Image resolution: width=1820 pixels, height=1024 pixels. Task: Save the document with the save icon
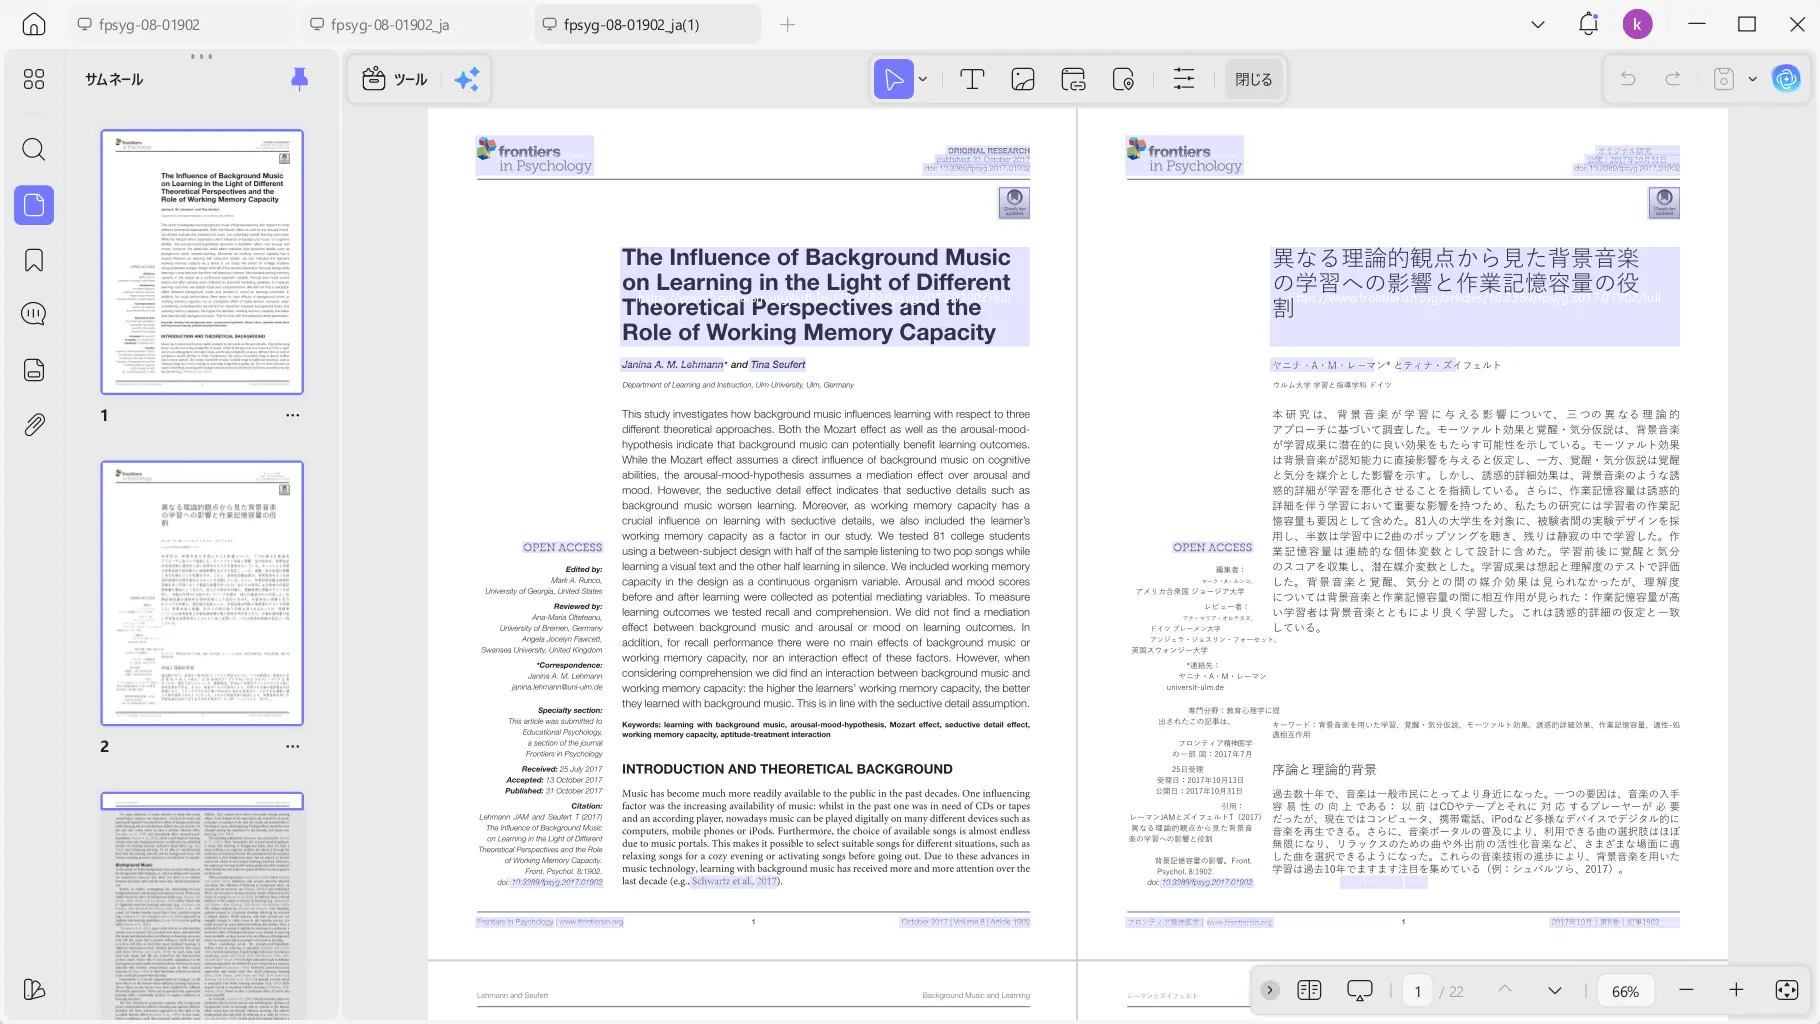pos(1724,79)
